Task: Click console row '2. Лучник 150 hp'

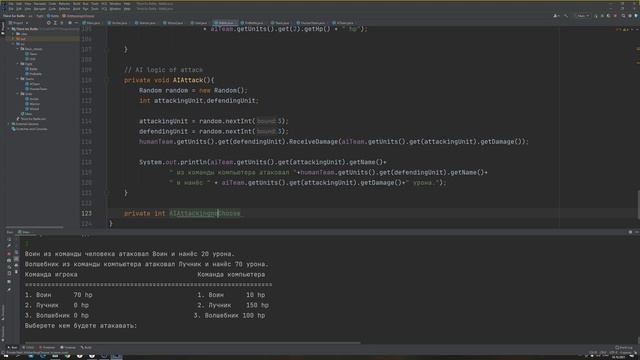Action: coord(233,305)
